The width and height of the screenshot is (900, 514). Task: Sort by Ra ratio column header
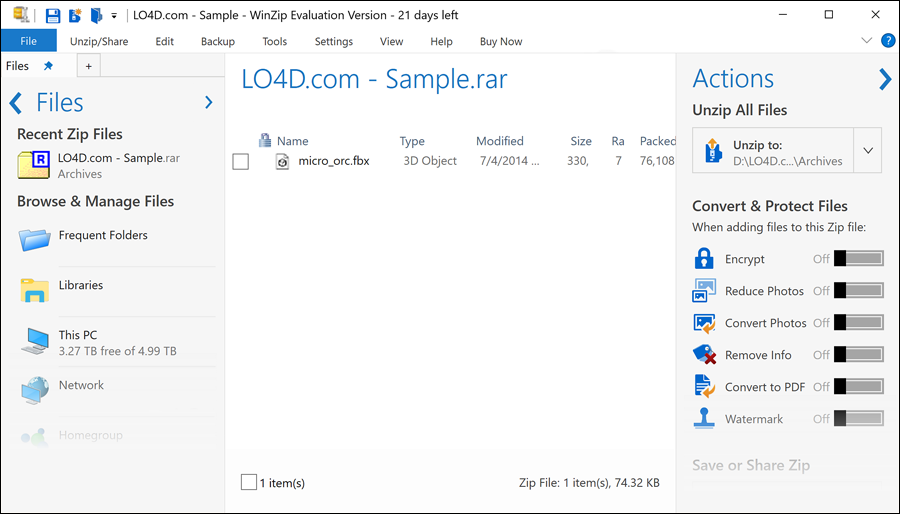[x=618, y=141]
